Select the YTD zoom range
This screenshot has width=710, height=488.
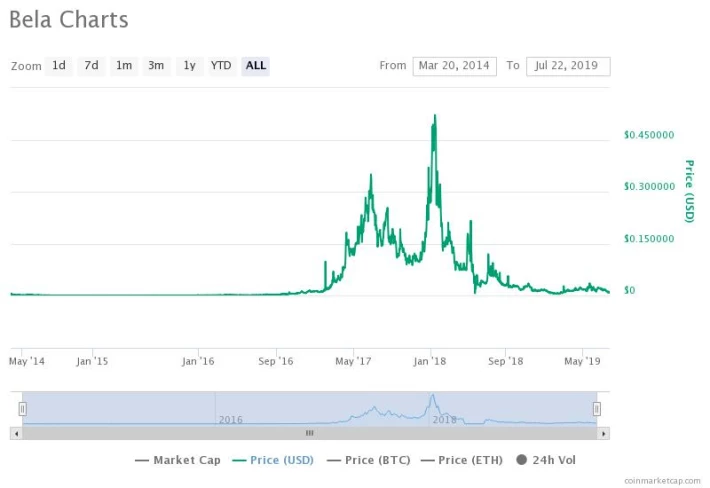(x=221, y=66)
